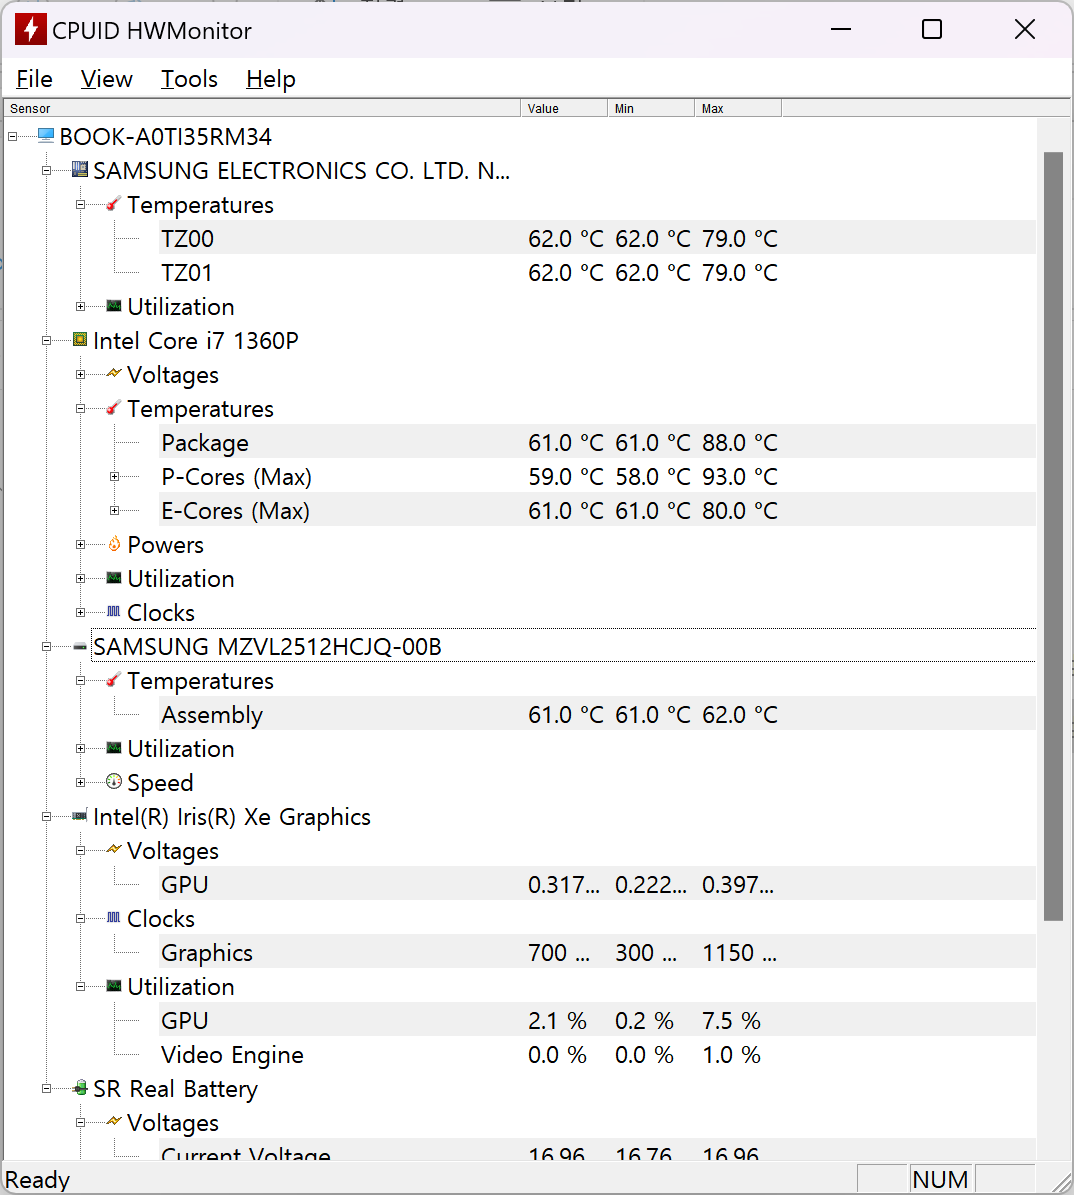This screenshot has height=1195, width=1074.
Task: Click the graphics card icon beside Intel Iris Xe
Action: click(79, 816)
